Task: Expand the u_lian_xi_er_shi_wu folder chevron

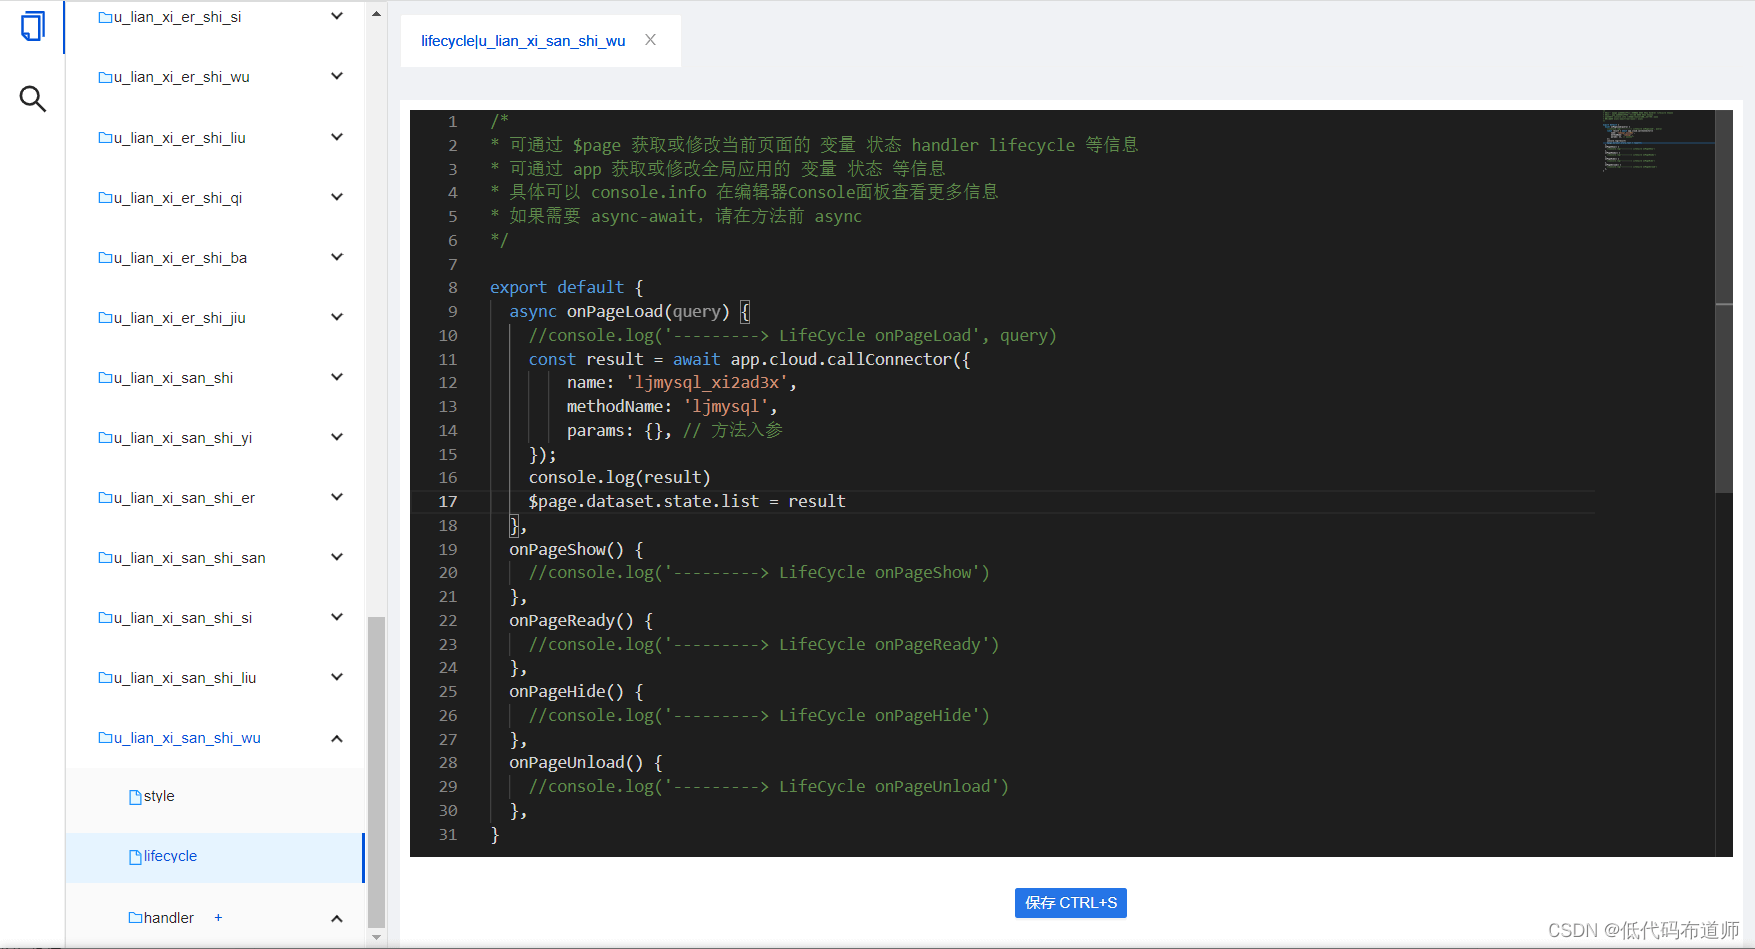Action: [x=337, y=76]
